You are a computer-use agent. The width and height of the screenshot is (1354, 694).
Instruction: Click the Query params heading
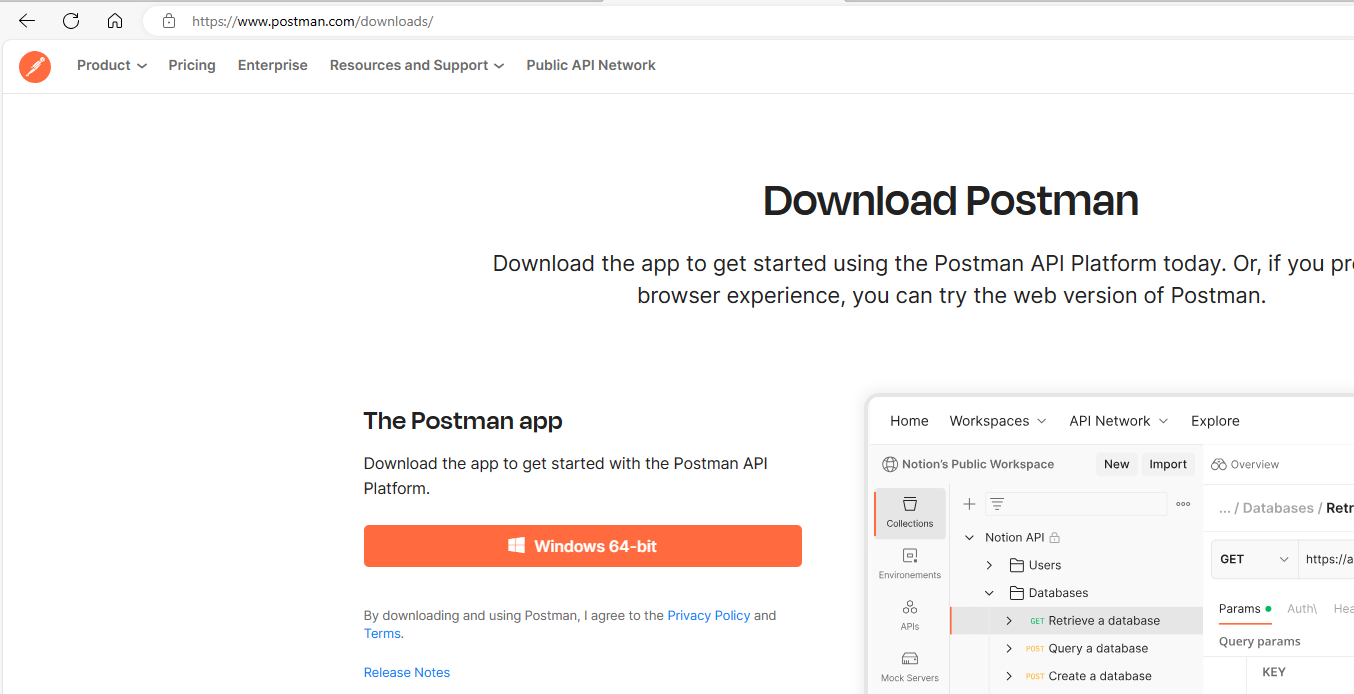click(x=1260, y=641)
